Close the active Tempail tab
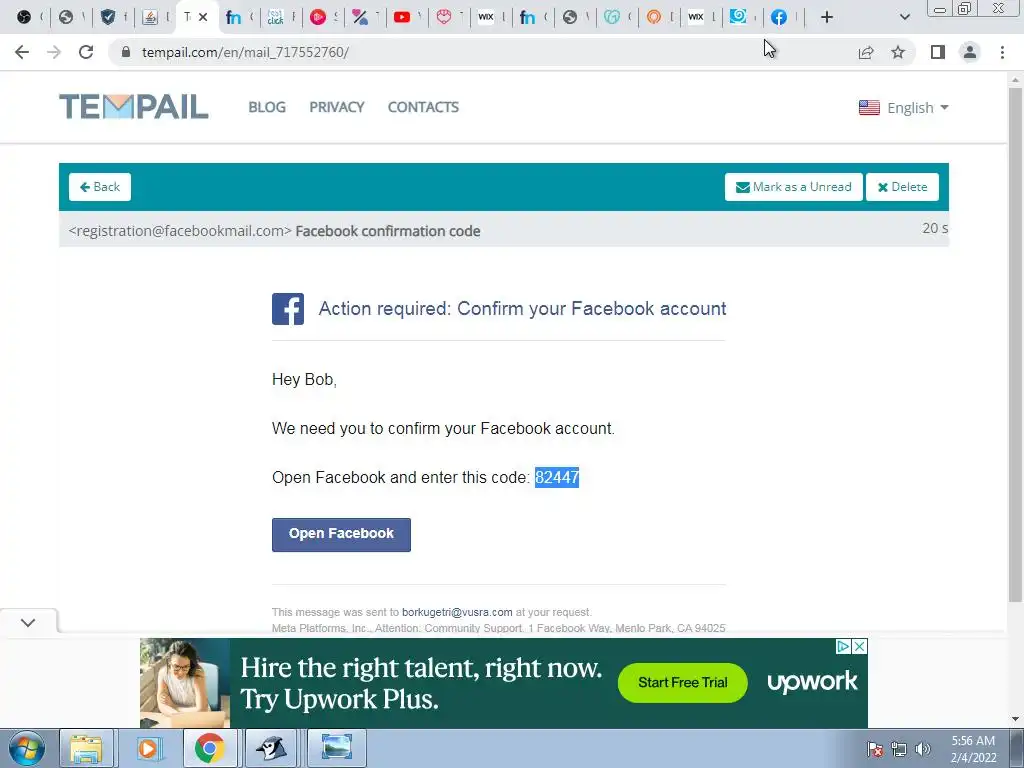The height and width of the screenshot is (768, 1024). (203, 17)
